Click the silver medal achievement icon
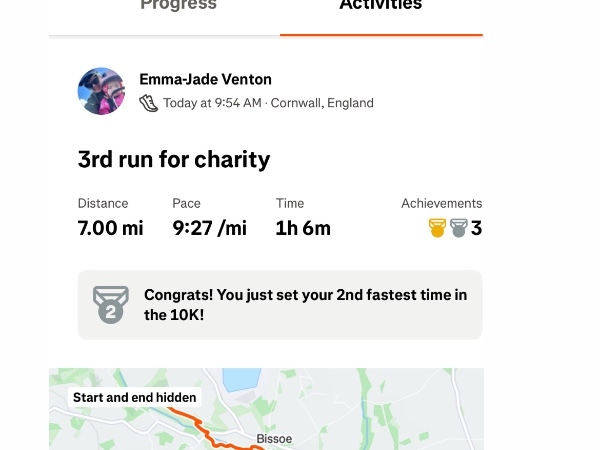 458,228
